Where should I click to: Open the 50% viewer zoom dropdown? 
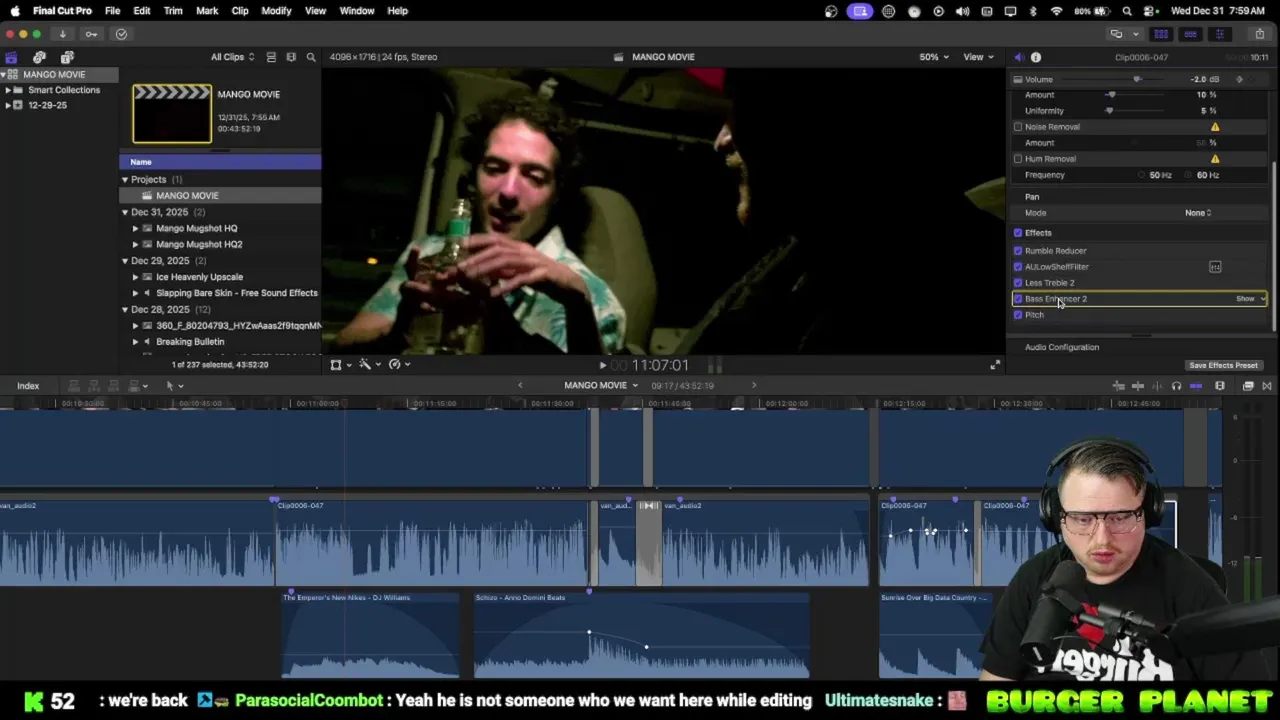pyautogui.click(x=934, y=57)
